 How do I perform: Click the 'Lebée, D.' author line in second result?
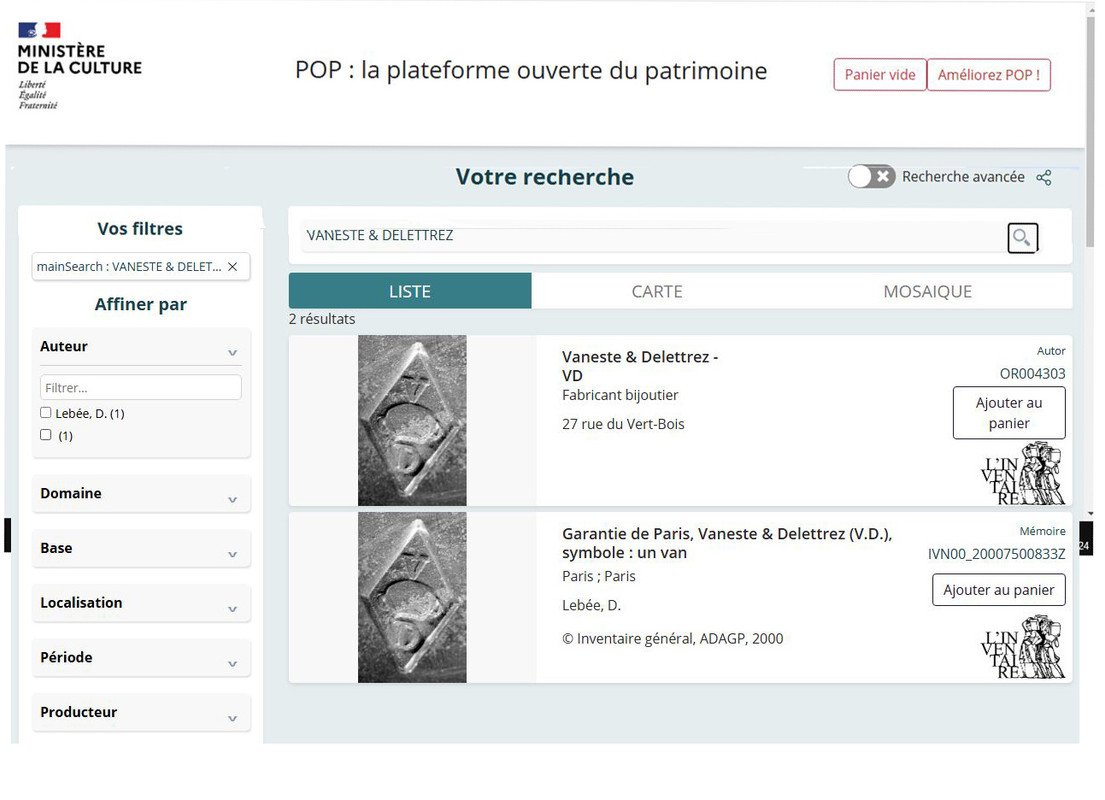pos(591,605)
